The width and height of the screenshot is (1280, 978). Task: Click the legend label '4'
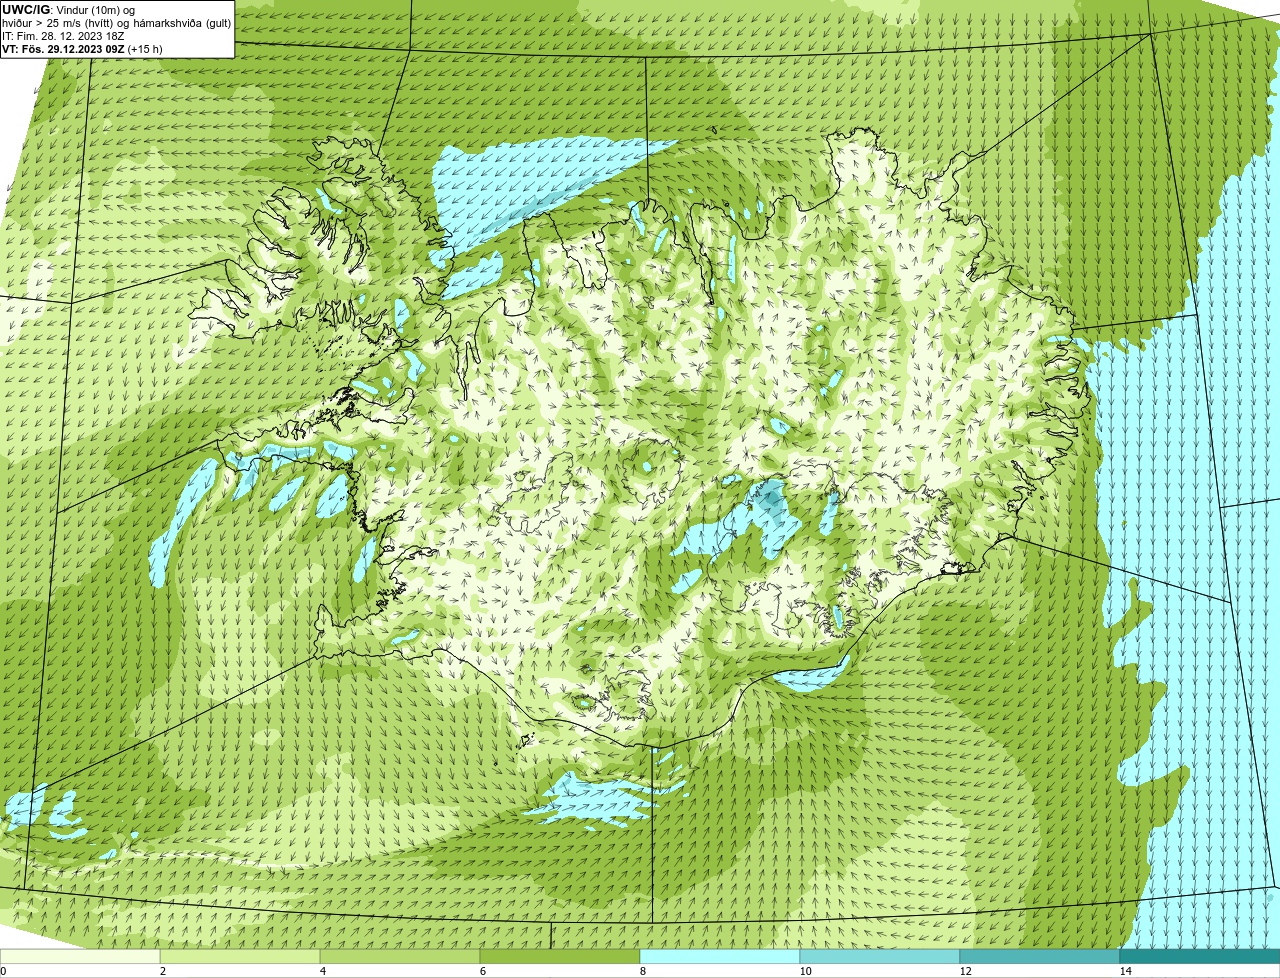coord(322,971)
